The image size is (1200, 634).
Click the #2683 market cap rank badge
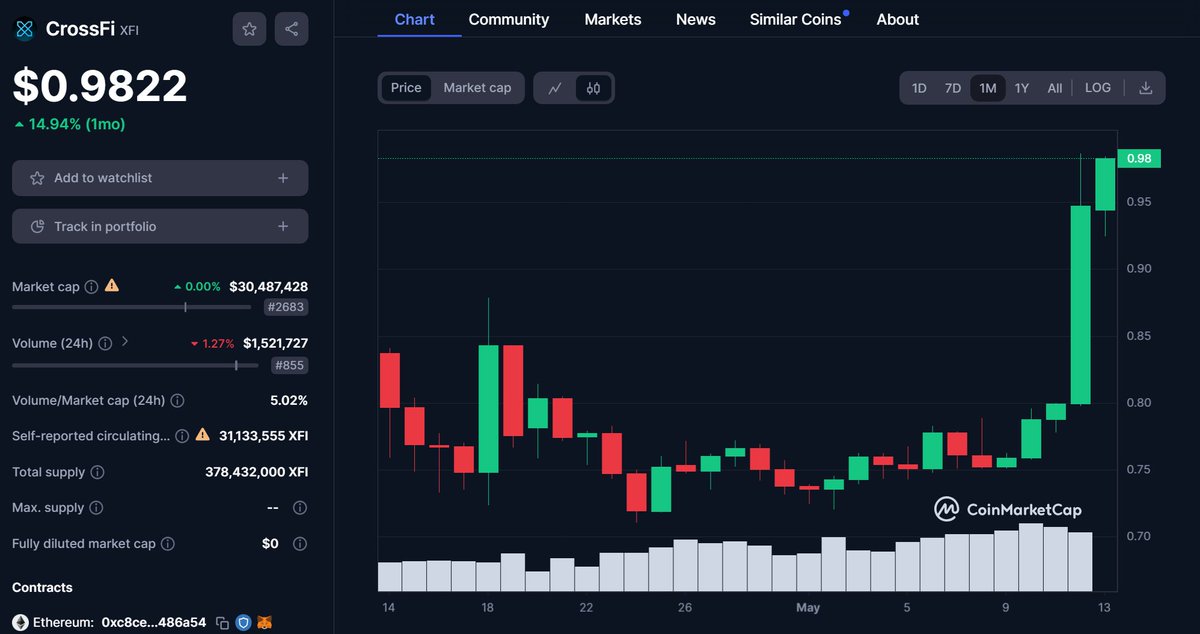click(286, 308)
